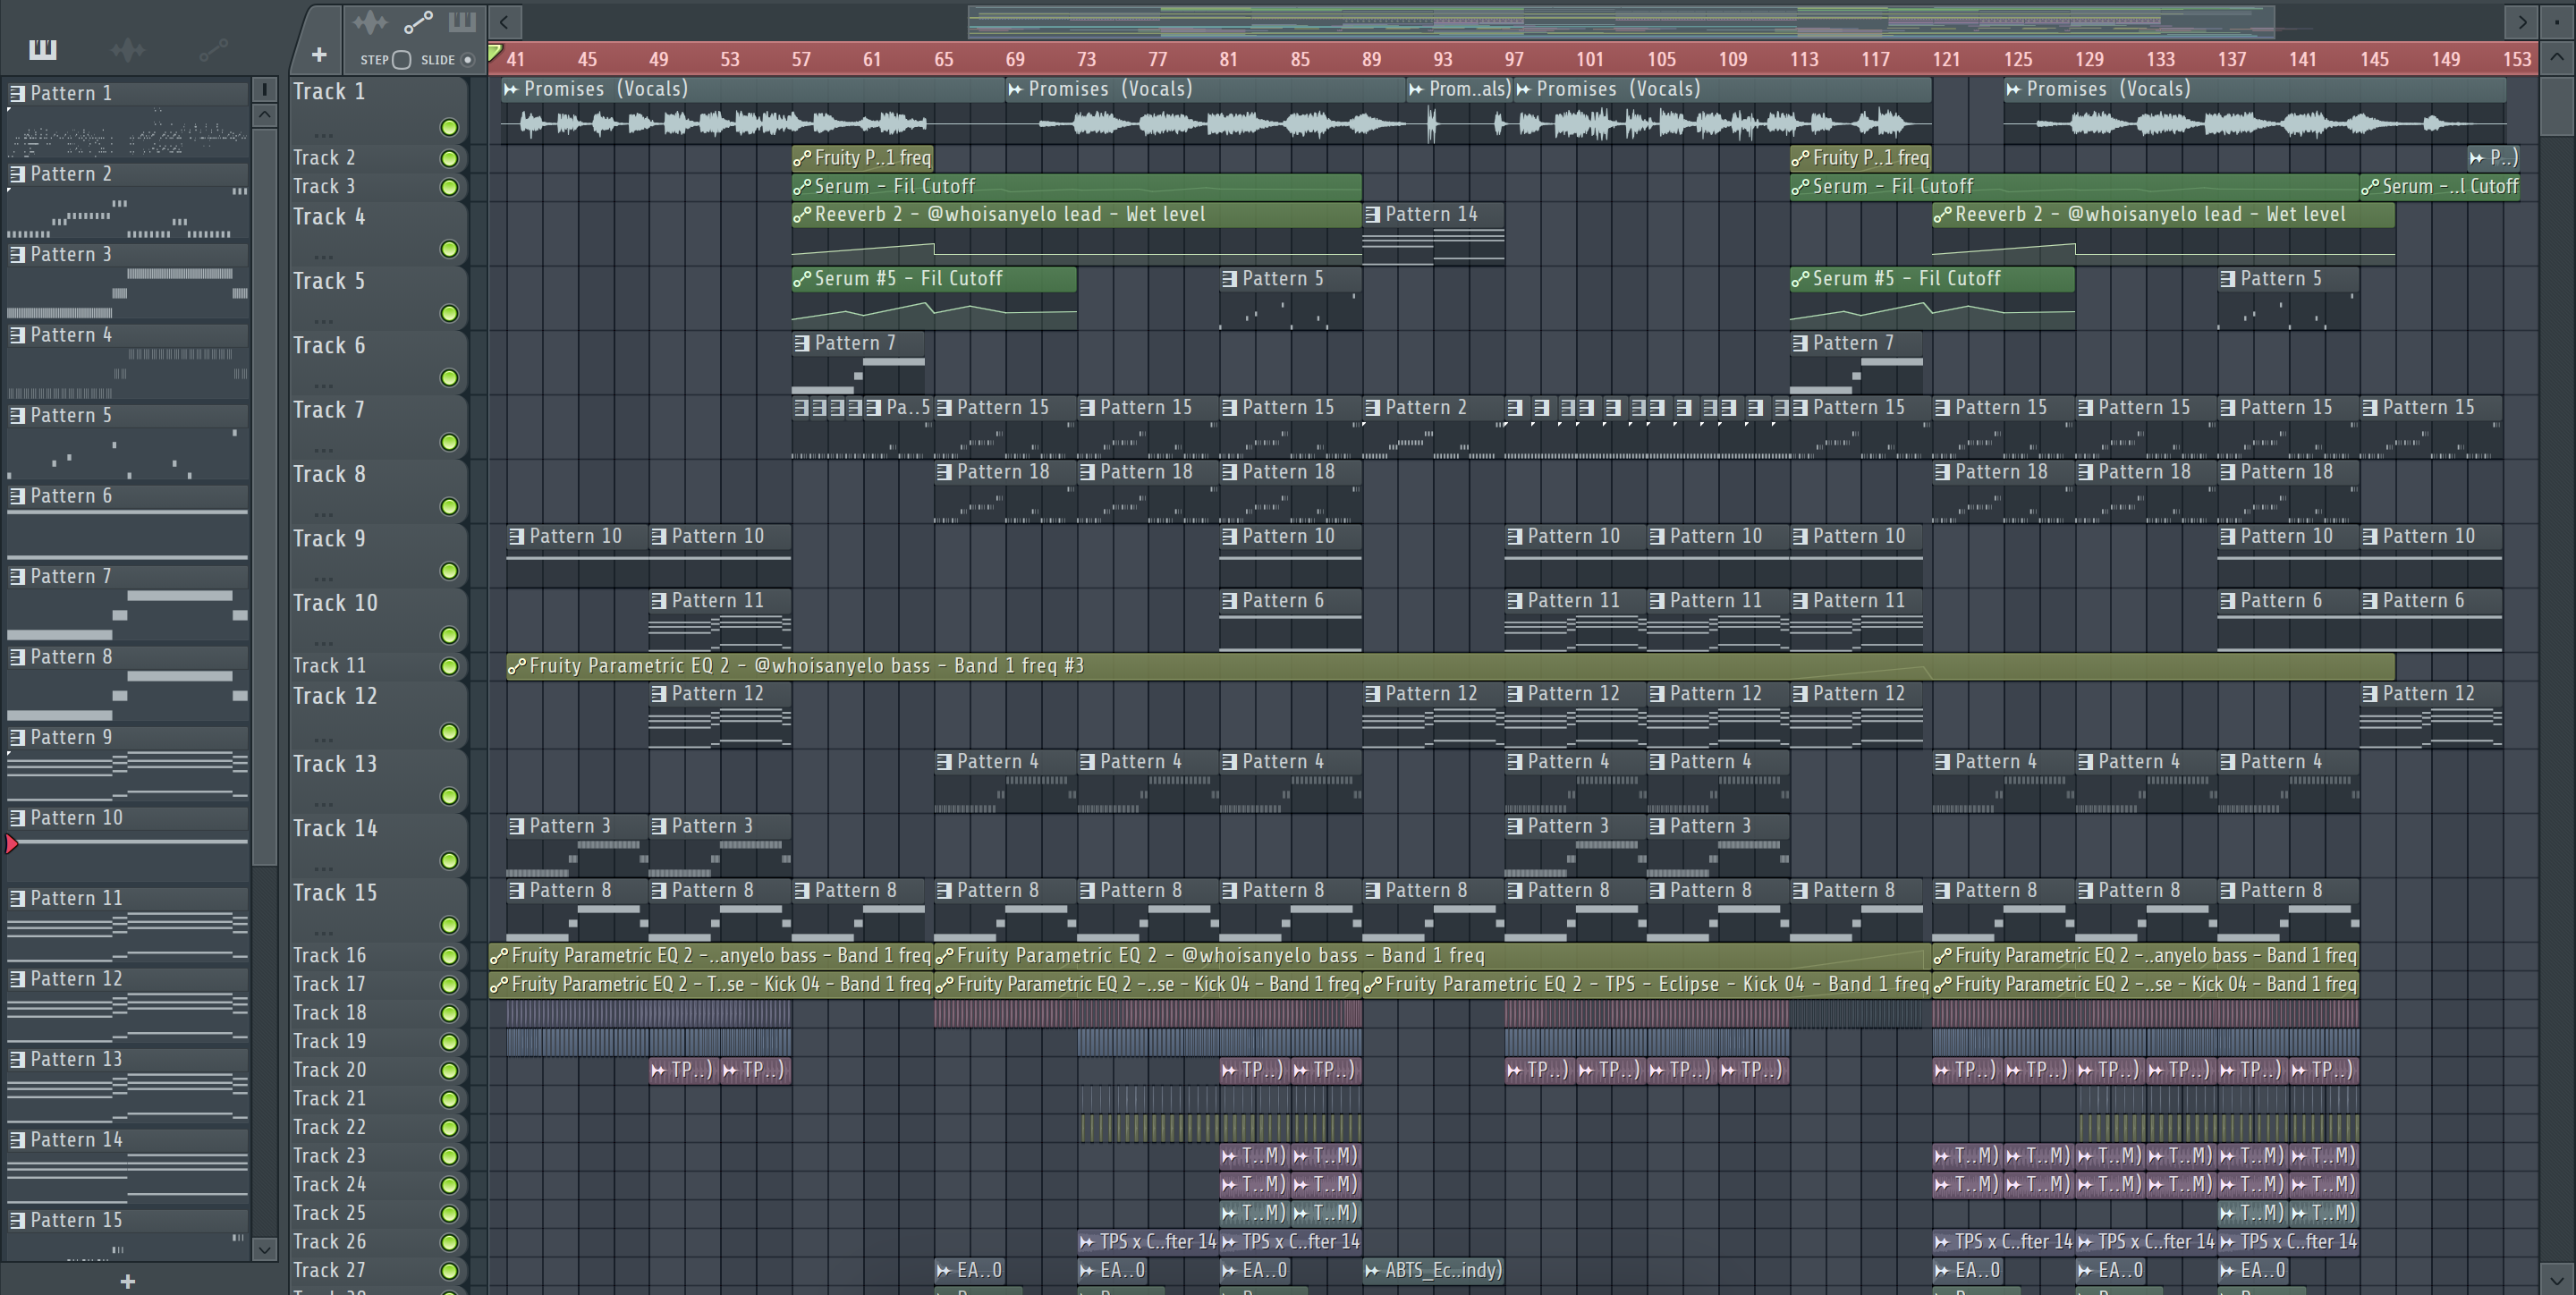Select the Track 18 header
The image size is (2576, 1295).
(x=378, y=1013)
